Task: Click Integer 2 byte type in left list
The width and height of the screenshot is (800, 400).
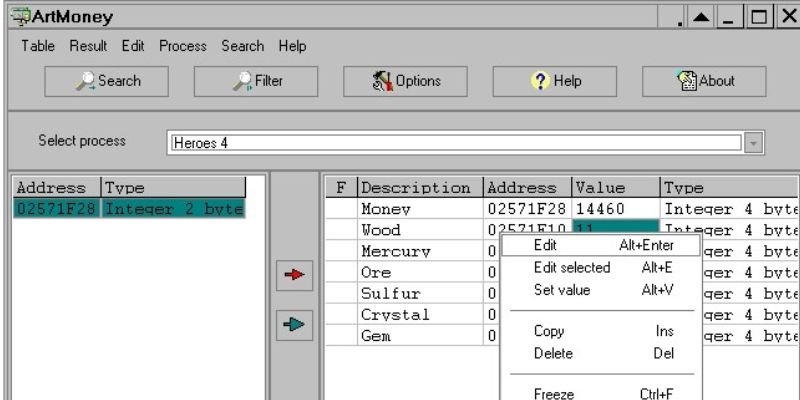Action: click(x=173, y=209)
